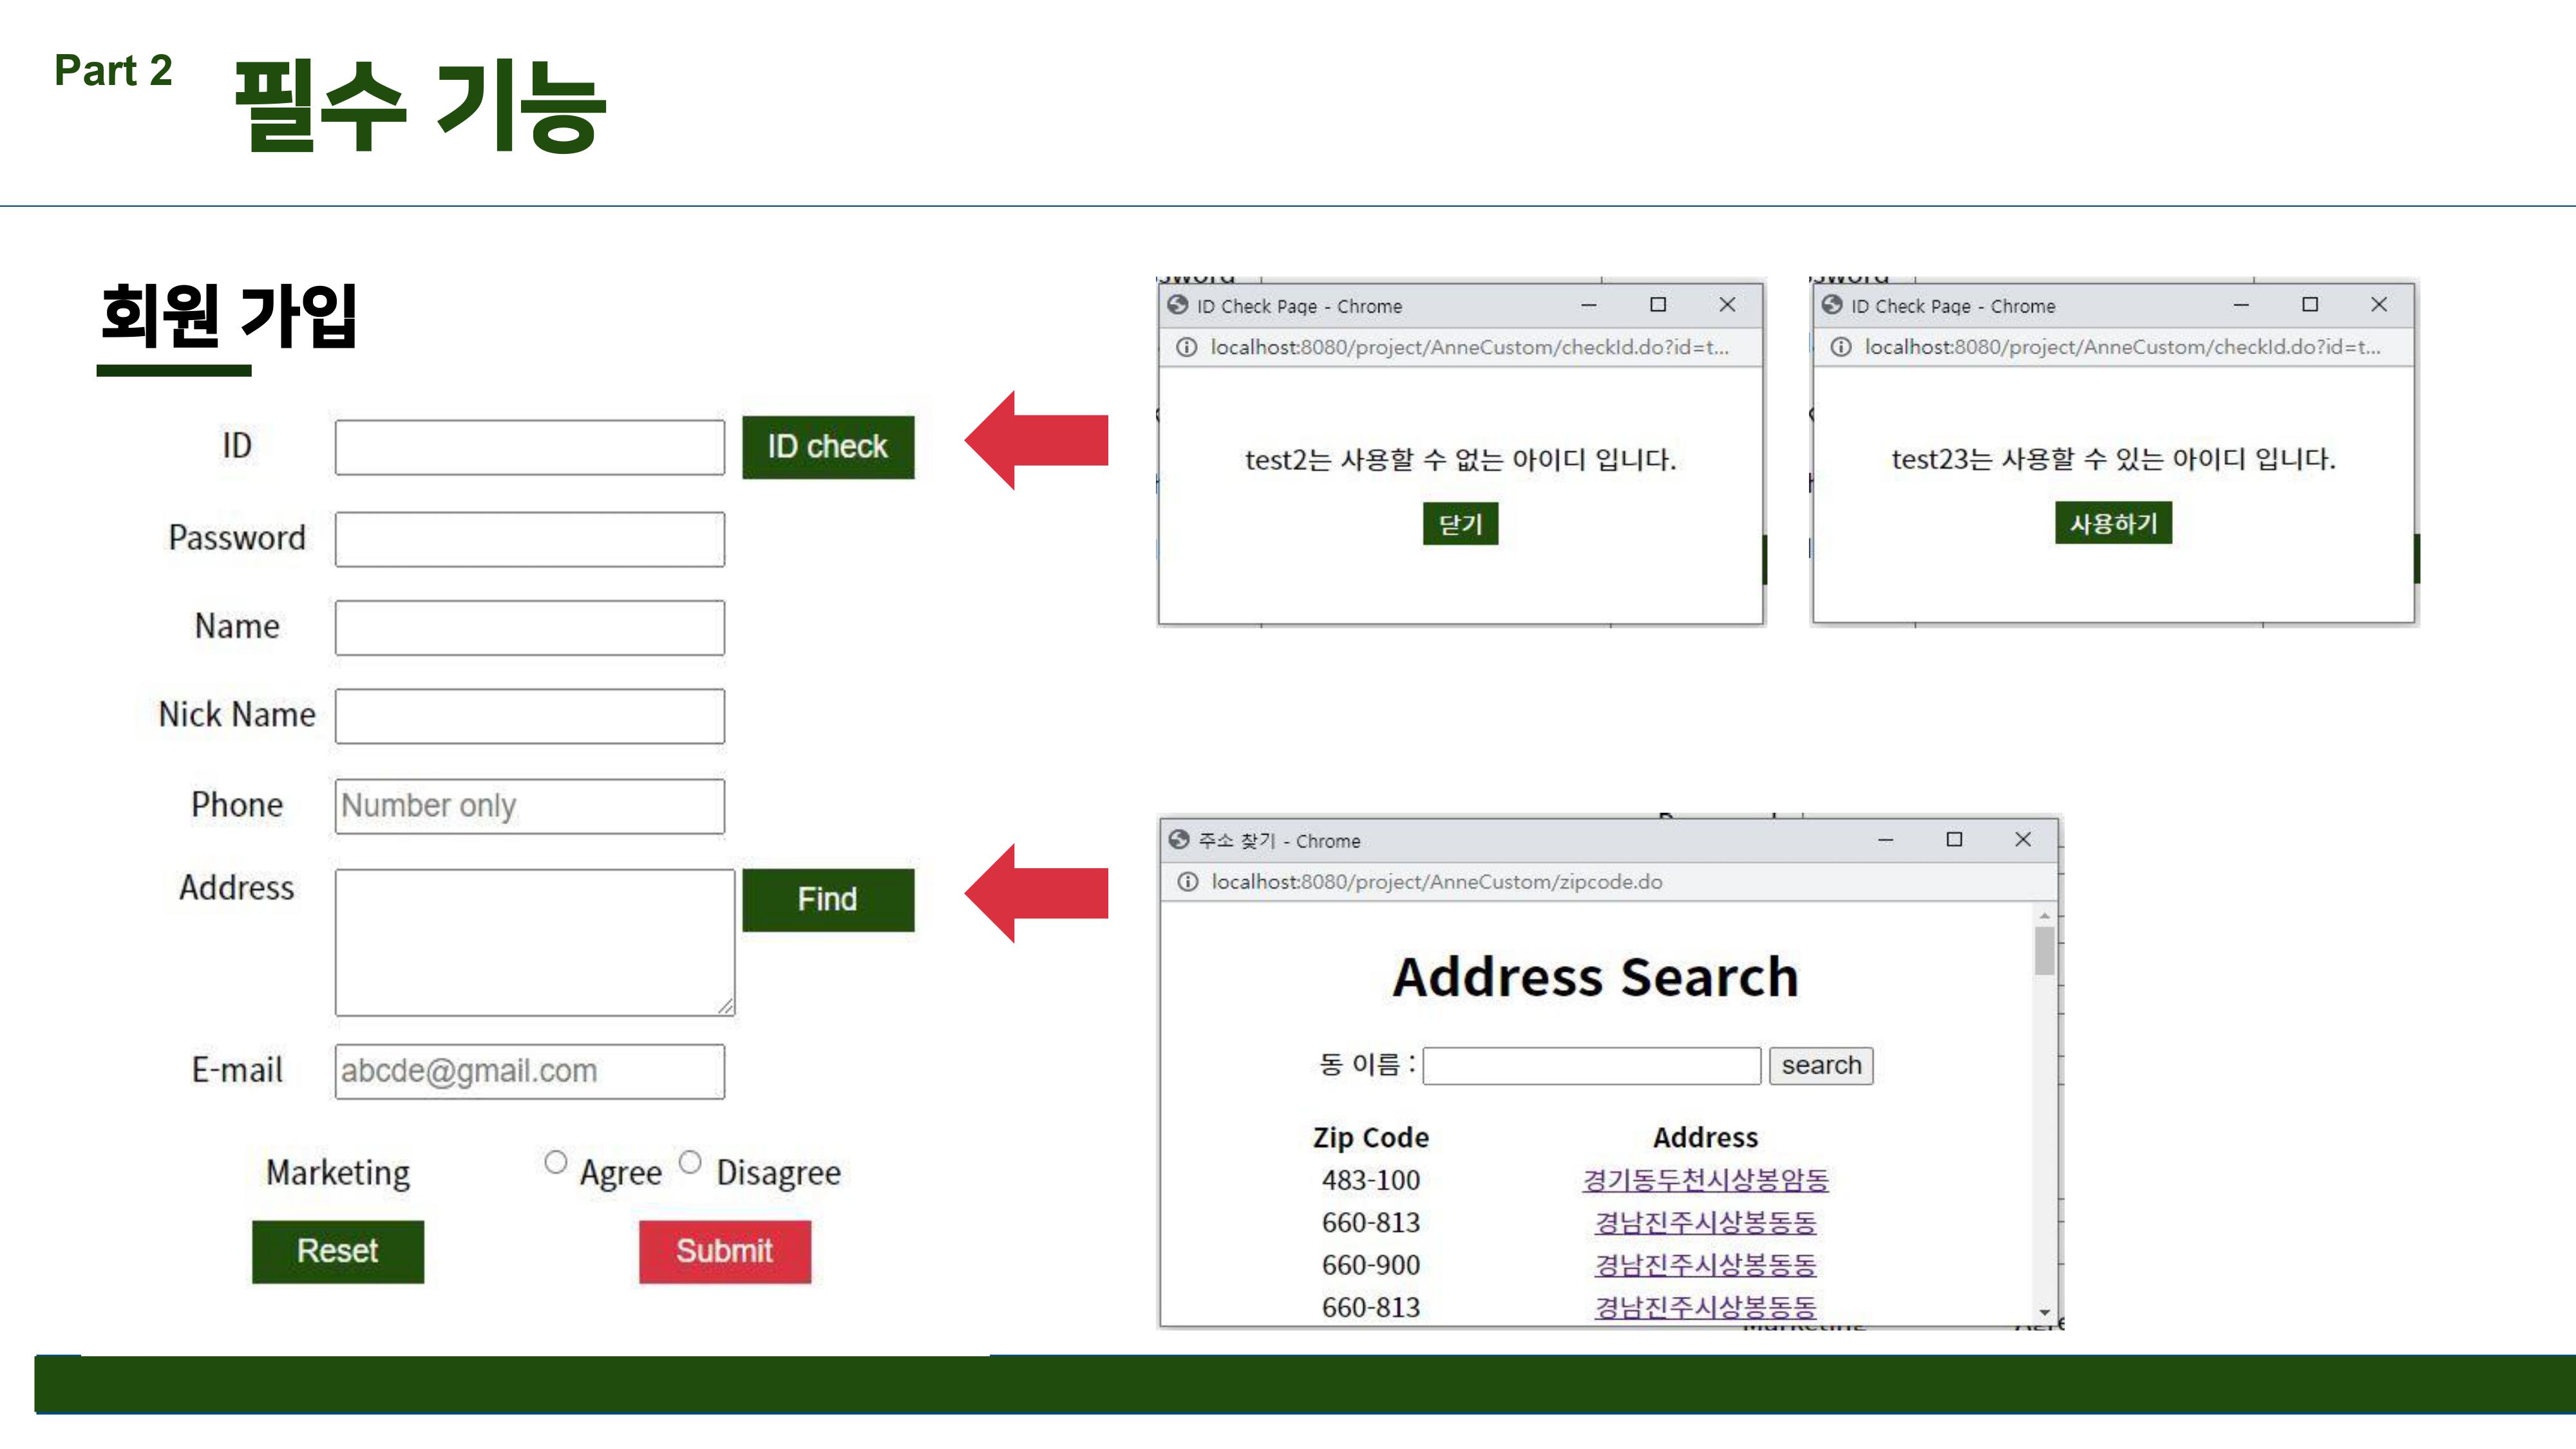2576x1449 pixels.
Task: Click the 사용하기 button in test23 popup
Action: (2113, 523)
